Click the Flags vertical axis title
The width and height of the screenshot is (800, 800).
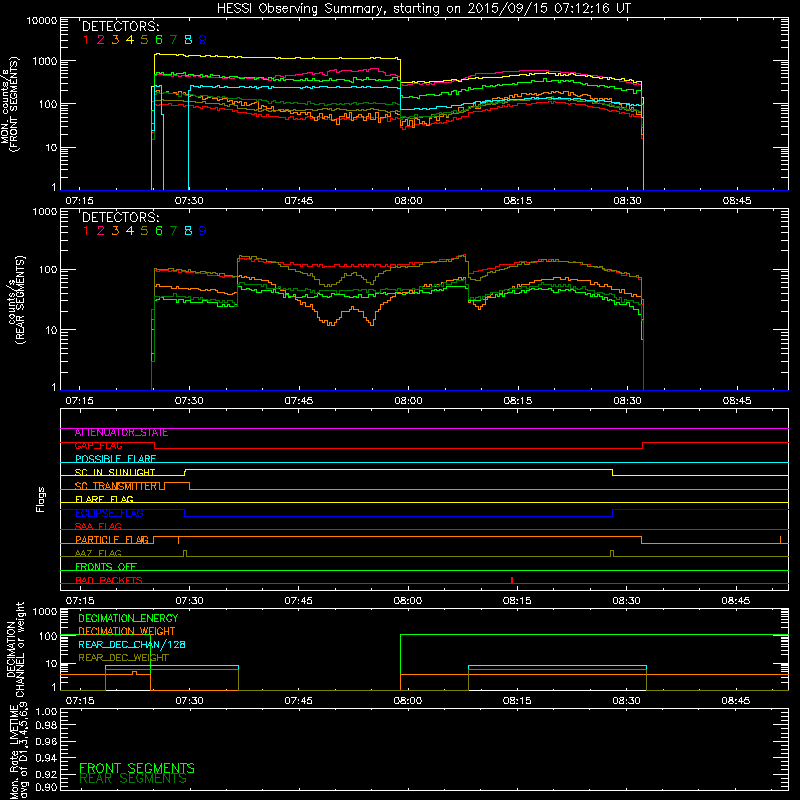41,499
